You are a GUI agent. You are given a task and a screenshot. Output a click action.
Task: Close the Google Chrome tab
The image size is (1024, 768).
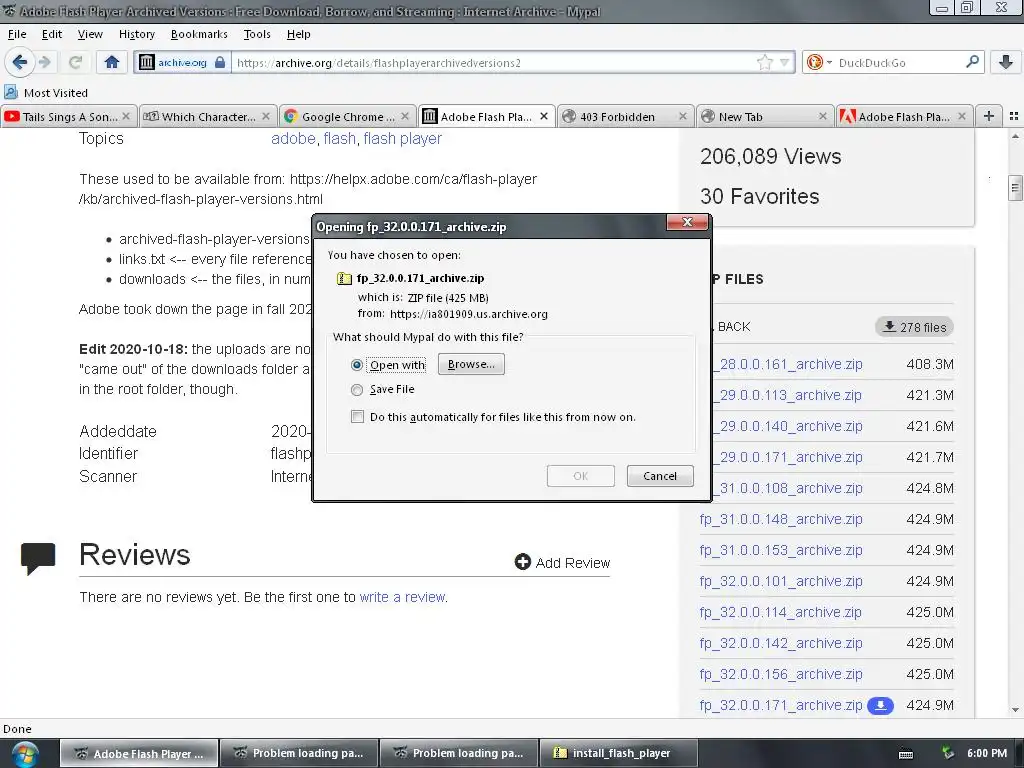pyautogui.click(x=405, y=116)
